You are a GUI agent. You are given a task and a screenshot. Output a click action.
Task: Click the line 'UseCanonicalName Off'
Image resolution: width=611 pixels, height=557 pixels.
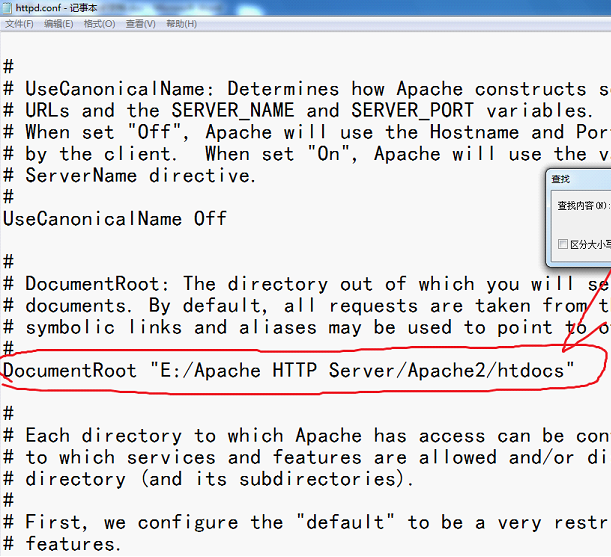115,219
